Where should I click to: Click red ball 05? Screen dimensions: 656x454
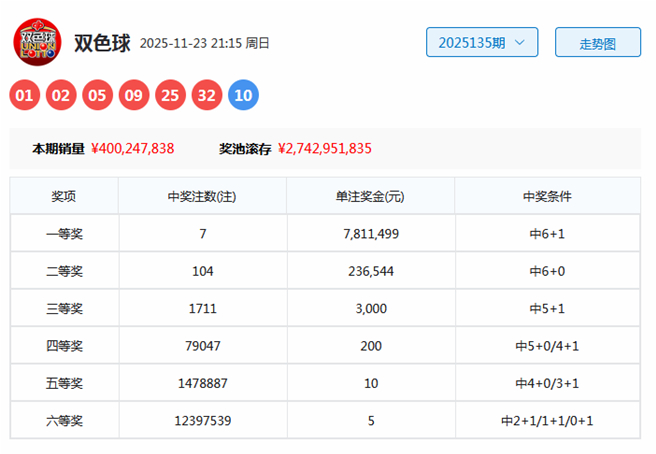tap(97, 95)
